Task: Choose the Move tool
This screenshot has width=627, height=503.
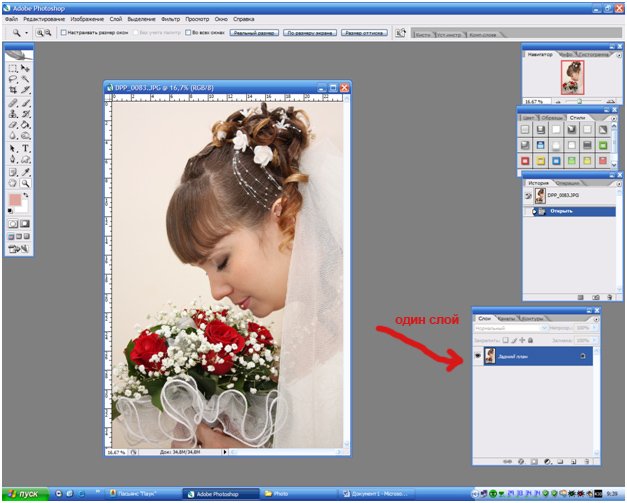Action: tap(25, 69)
